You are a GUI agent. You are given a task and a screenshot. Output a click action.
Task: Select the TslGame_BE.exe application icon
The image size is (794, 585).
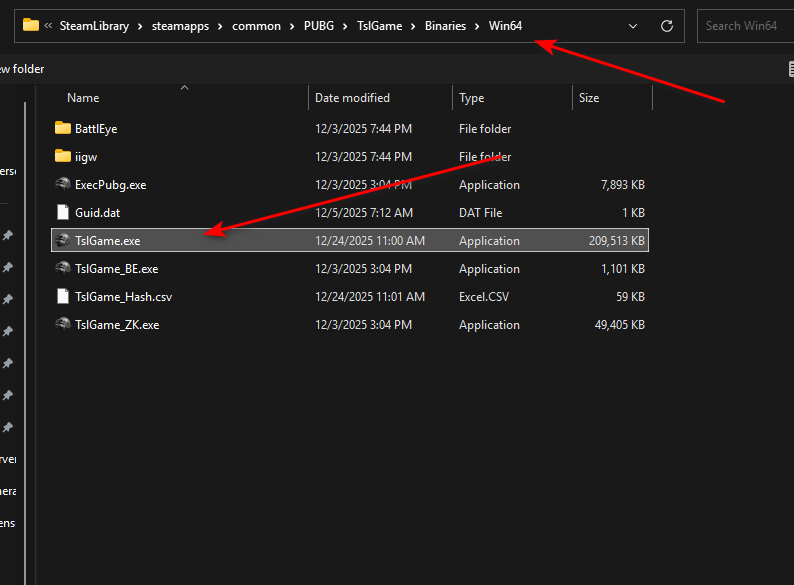[63, 268]
